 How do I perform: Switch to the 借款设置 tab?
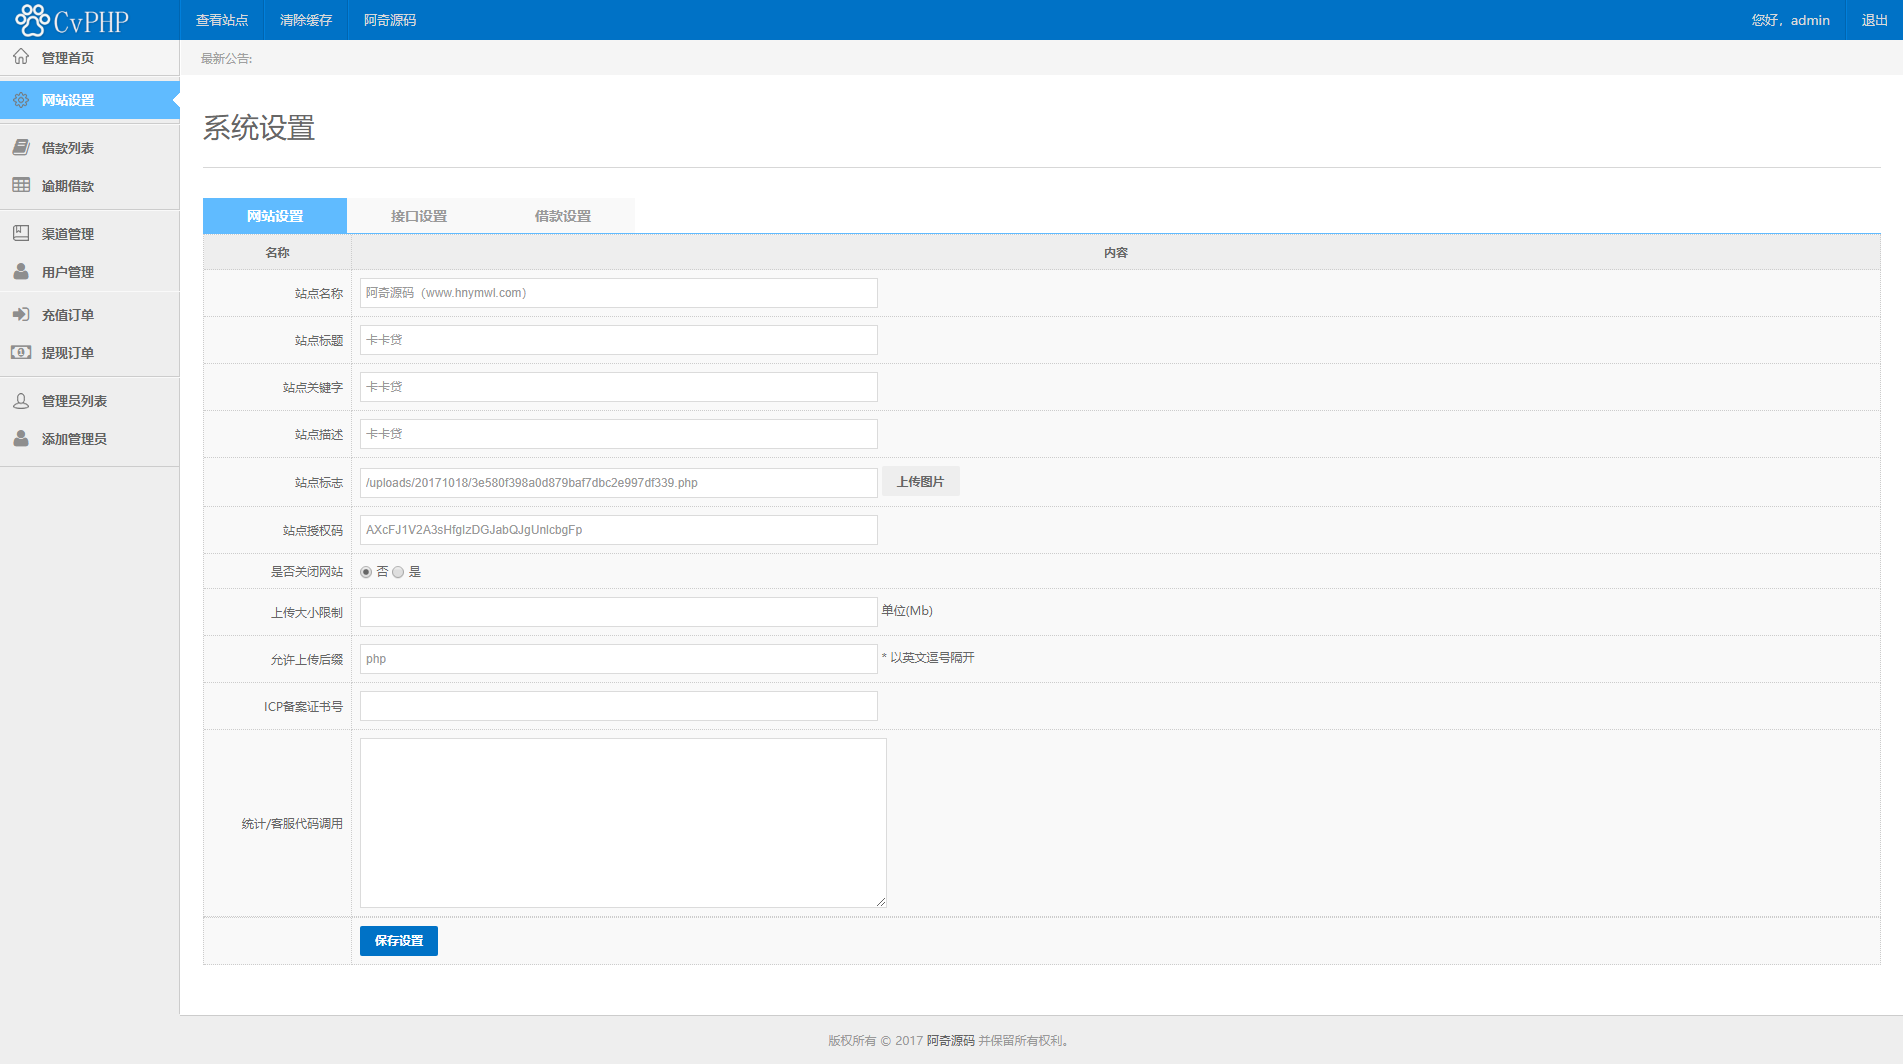563,216
